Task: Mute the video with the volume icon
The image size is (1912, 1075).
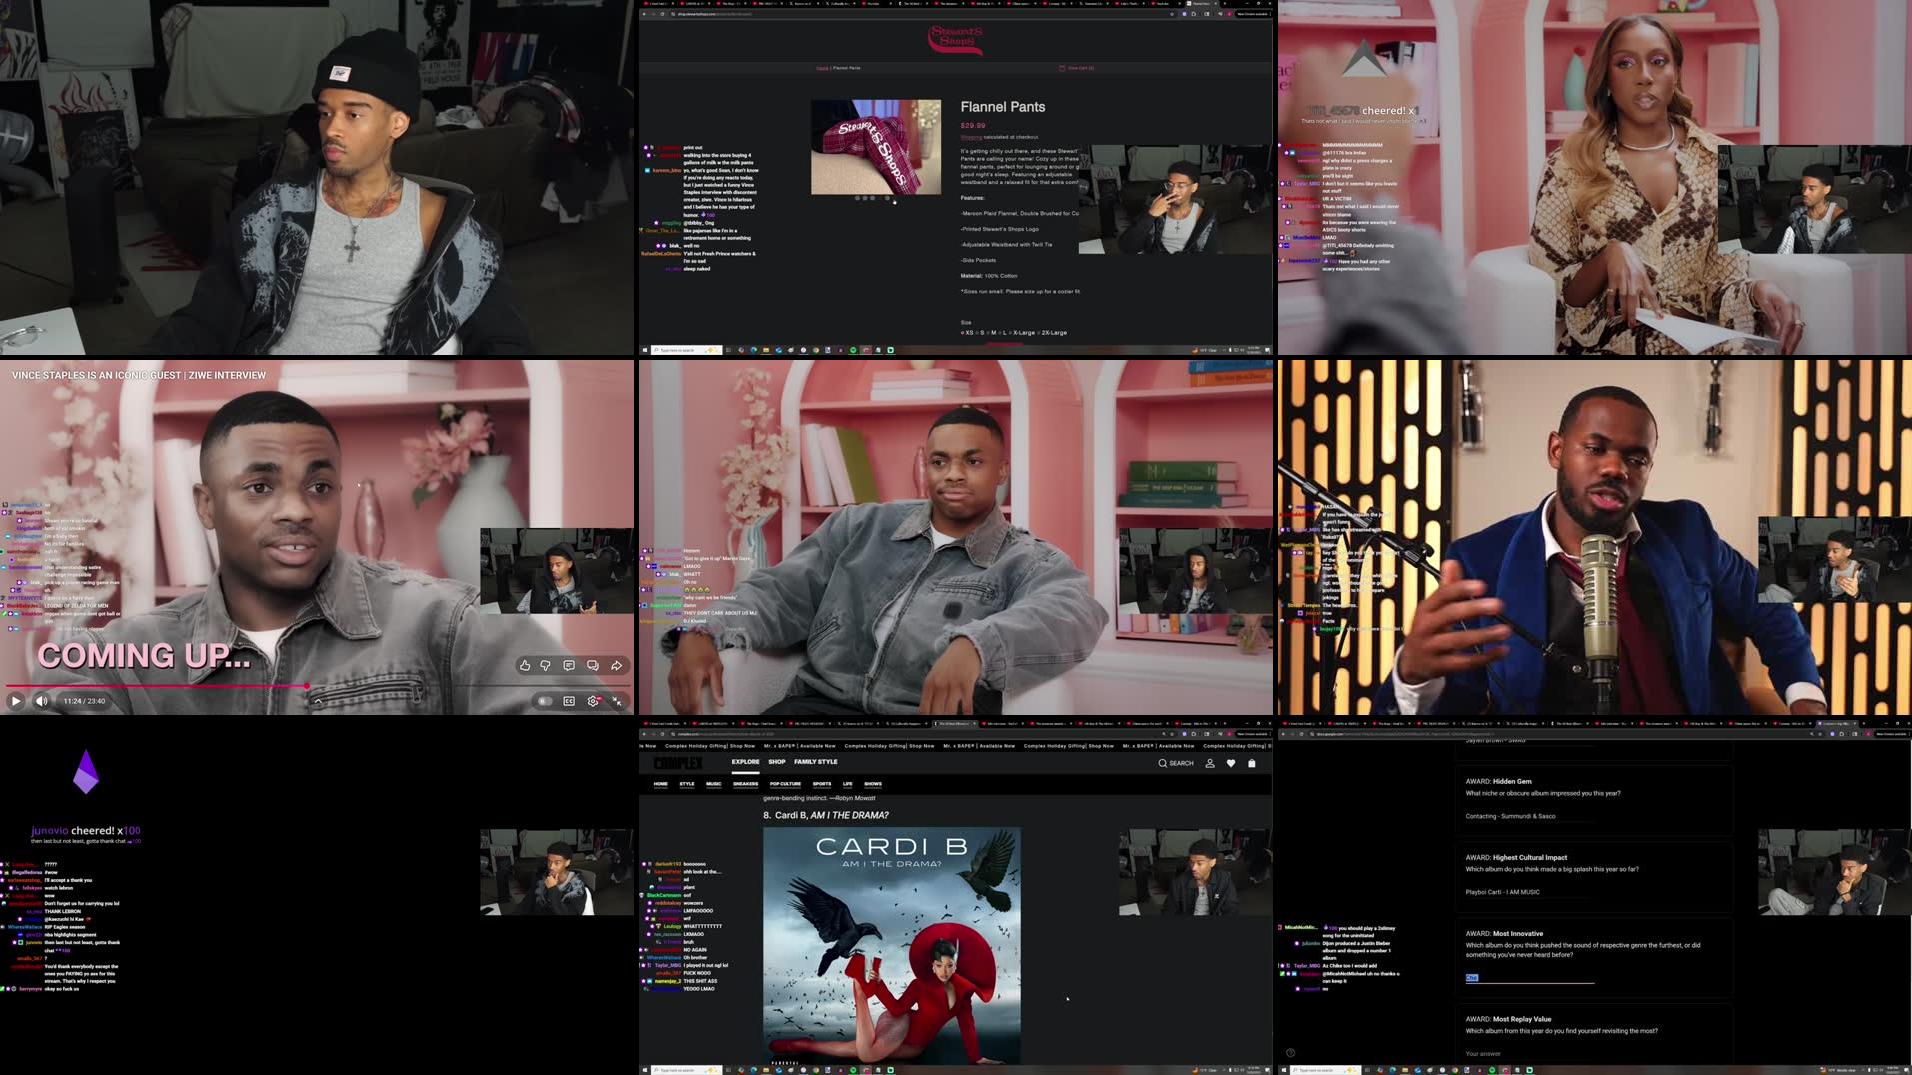Action: click(40, 701)
